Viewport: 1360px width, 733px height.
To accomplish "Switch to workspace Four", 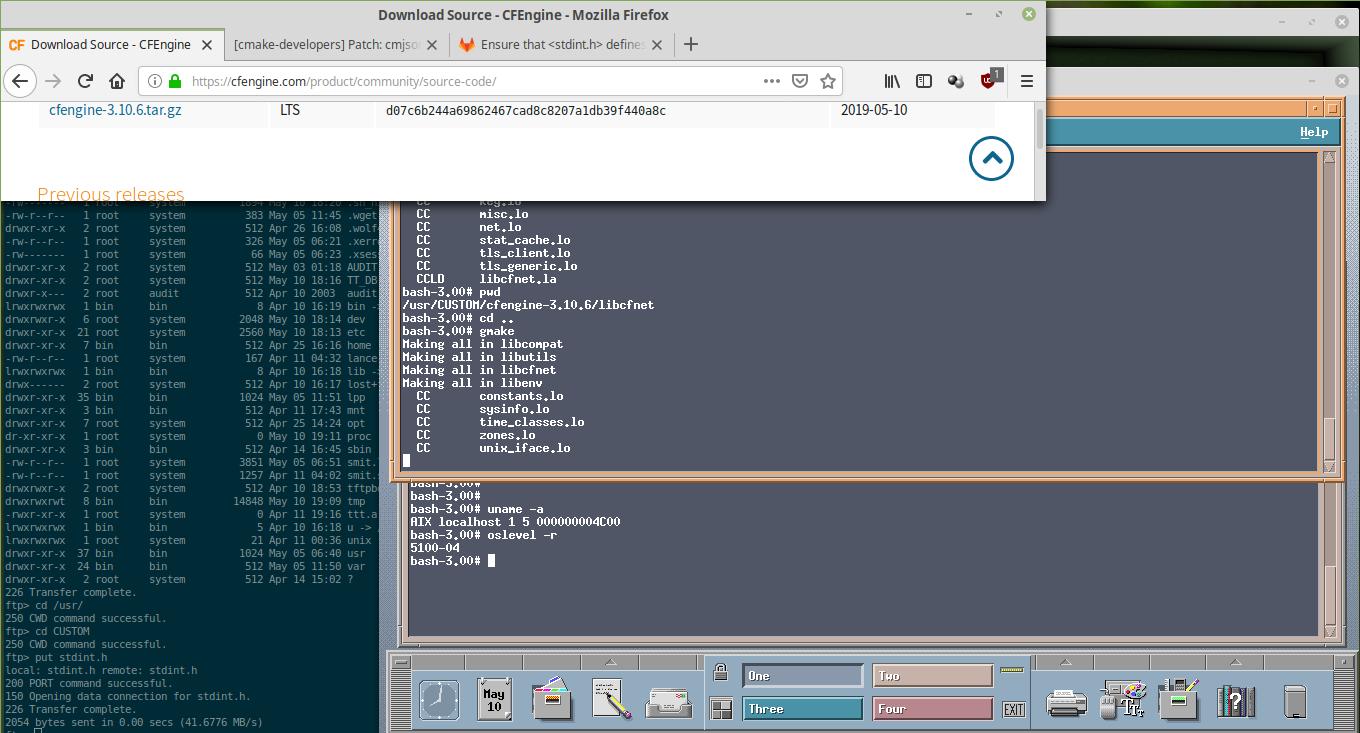I will pyautogui.click(x=932, y=708).
